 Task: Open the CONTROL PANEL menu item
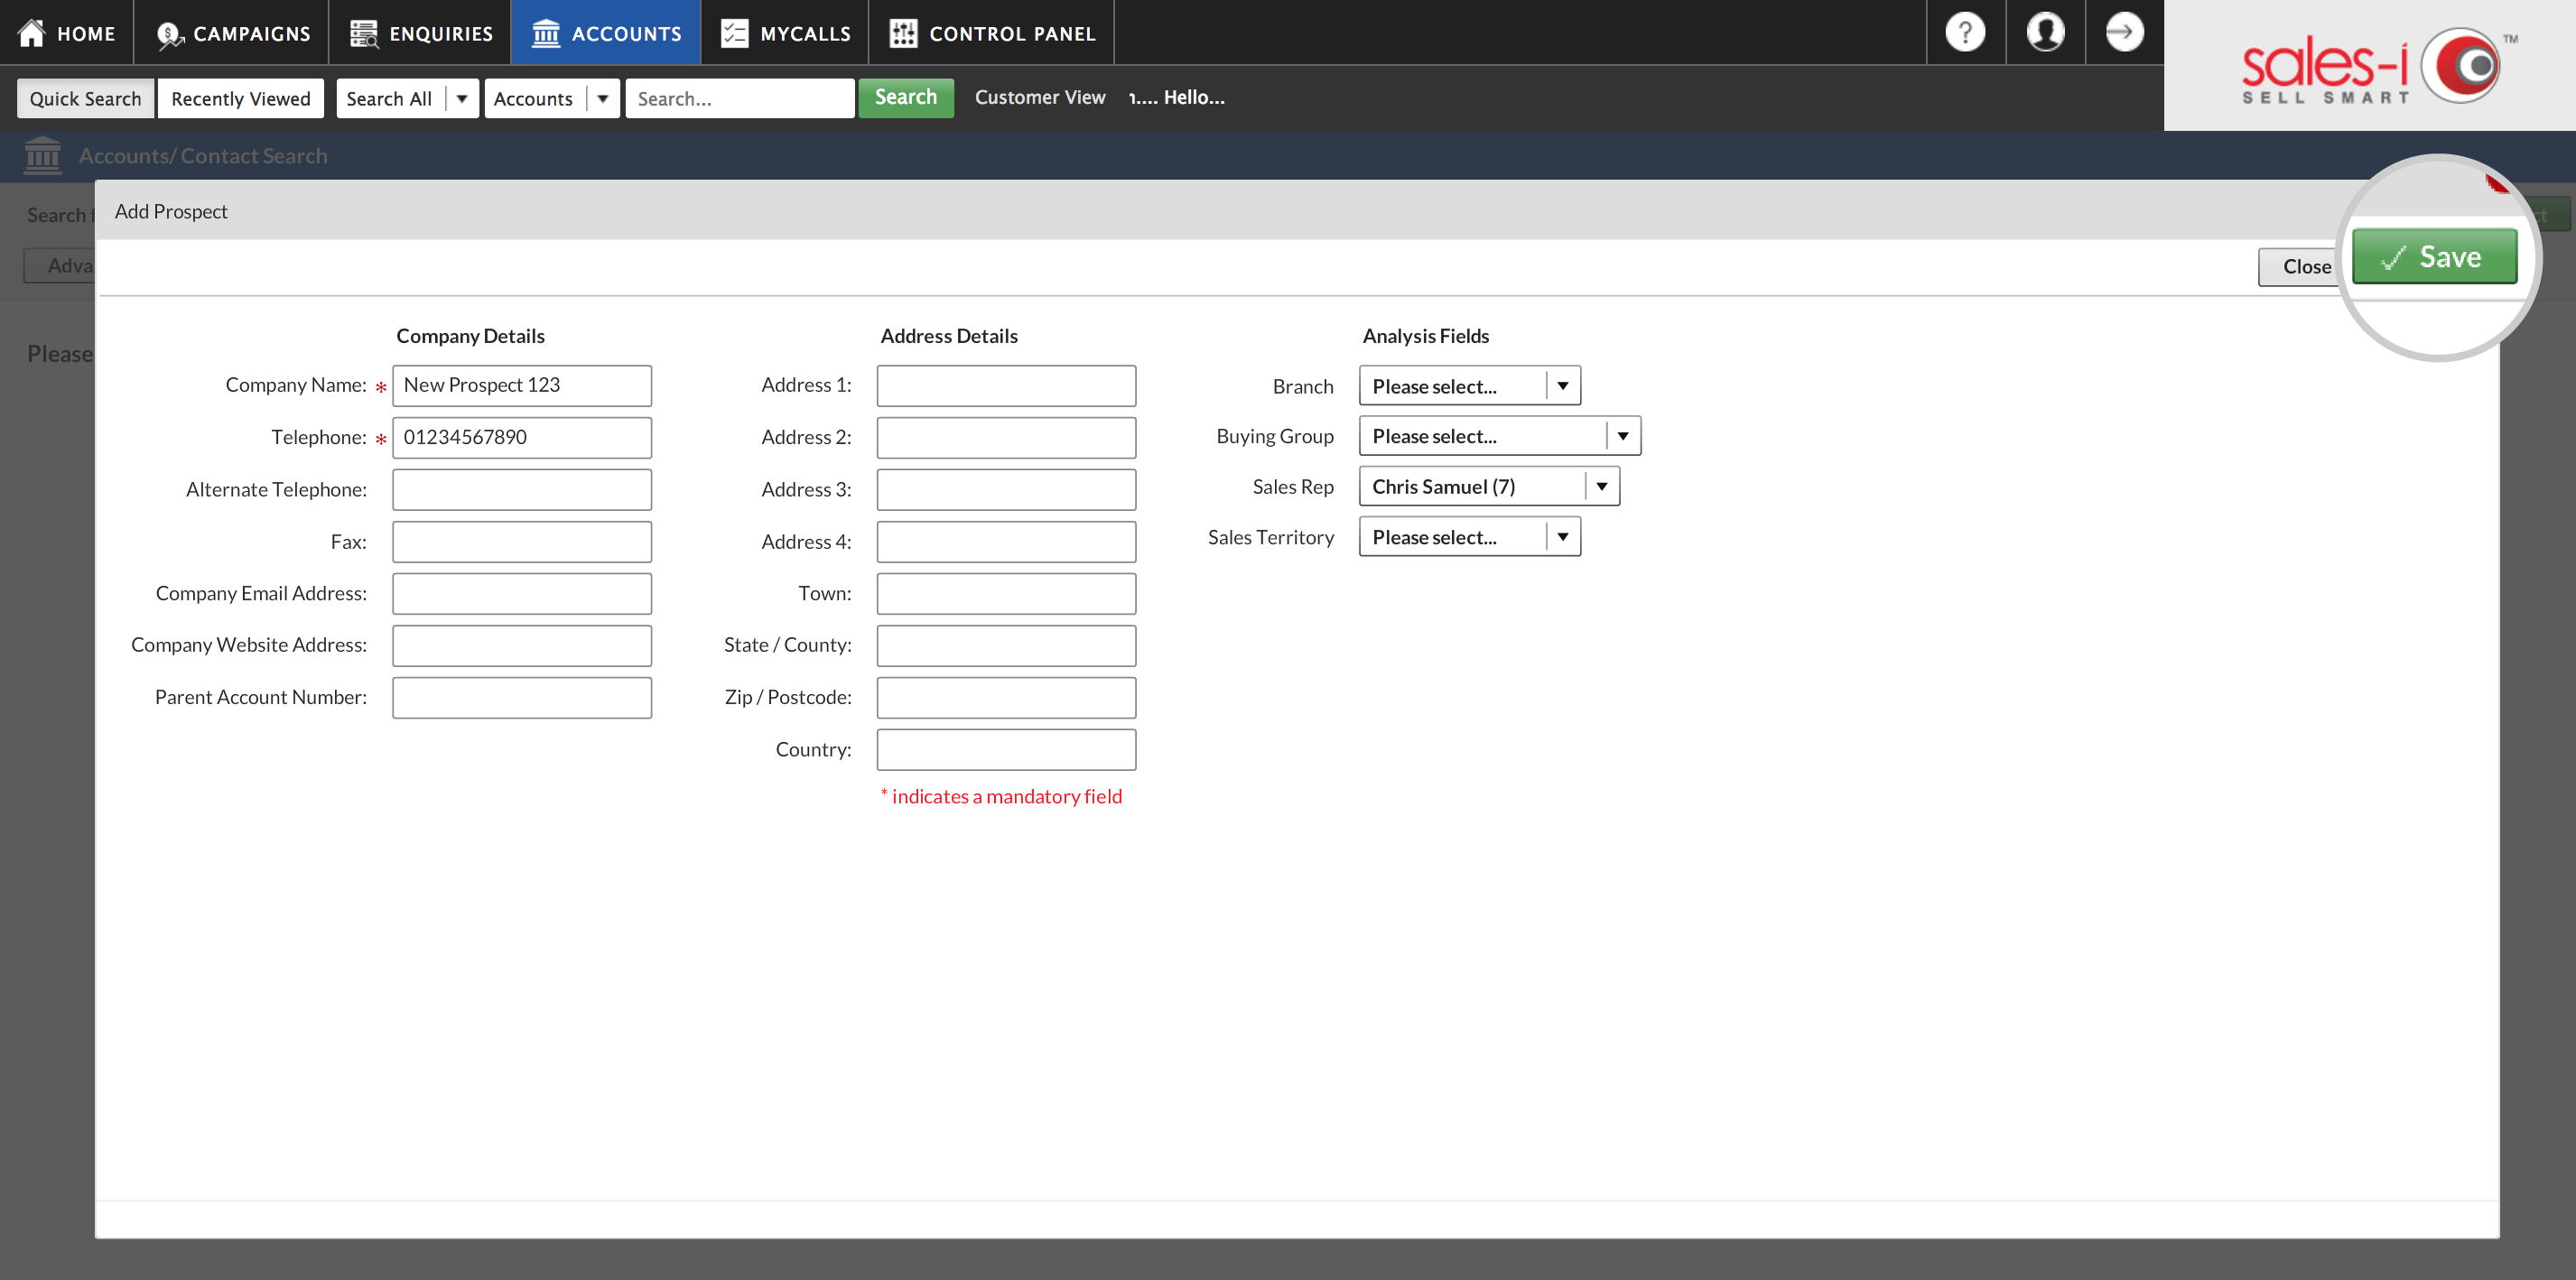coord(992,33)
